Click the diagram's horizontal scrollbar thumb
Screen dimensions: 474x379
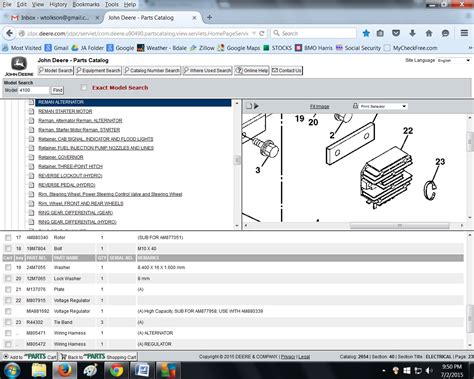[x=400, y=226]
